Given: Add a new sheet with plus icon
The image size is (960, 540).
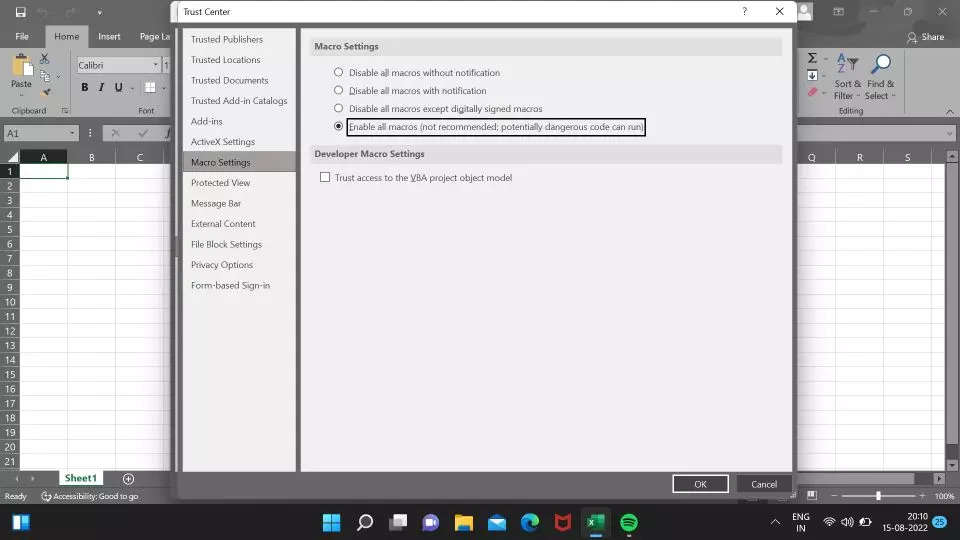Looking at the screenshot, I should 128,479.
